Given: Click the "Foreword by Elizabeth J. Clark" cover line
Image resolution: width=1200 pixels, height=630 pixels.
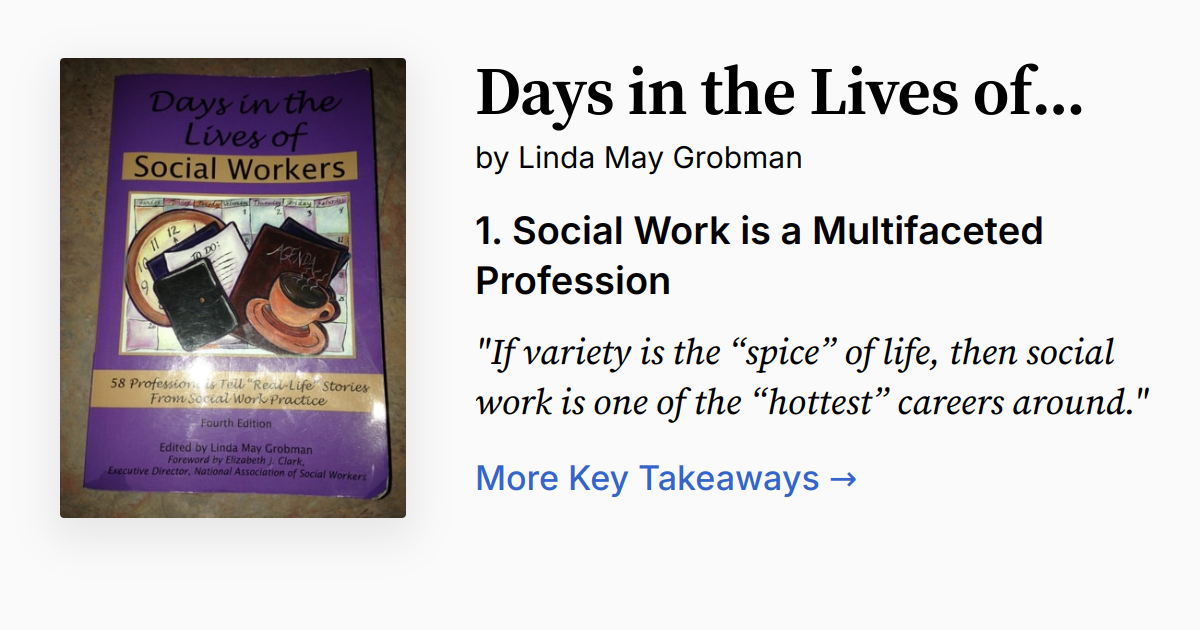Looking at the screenshot, I should coord(237,460).
